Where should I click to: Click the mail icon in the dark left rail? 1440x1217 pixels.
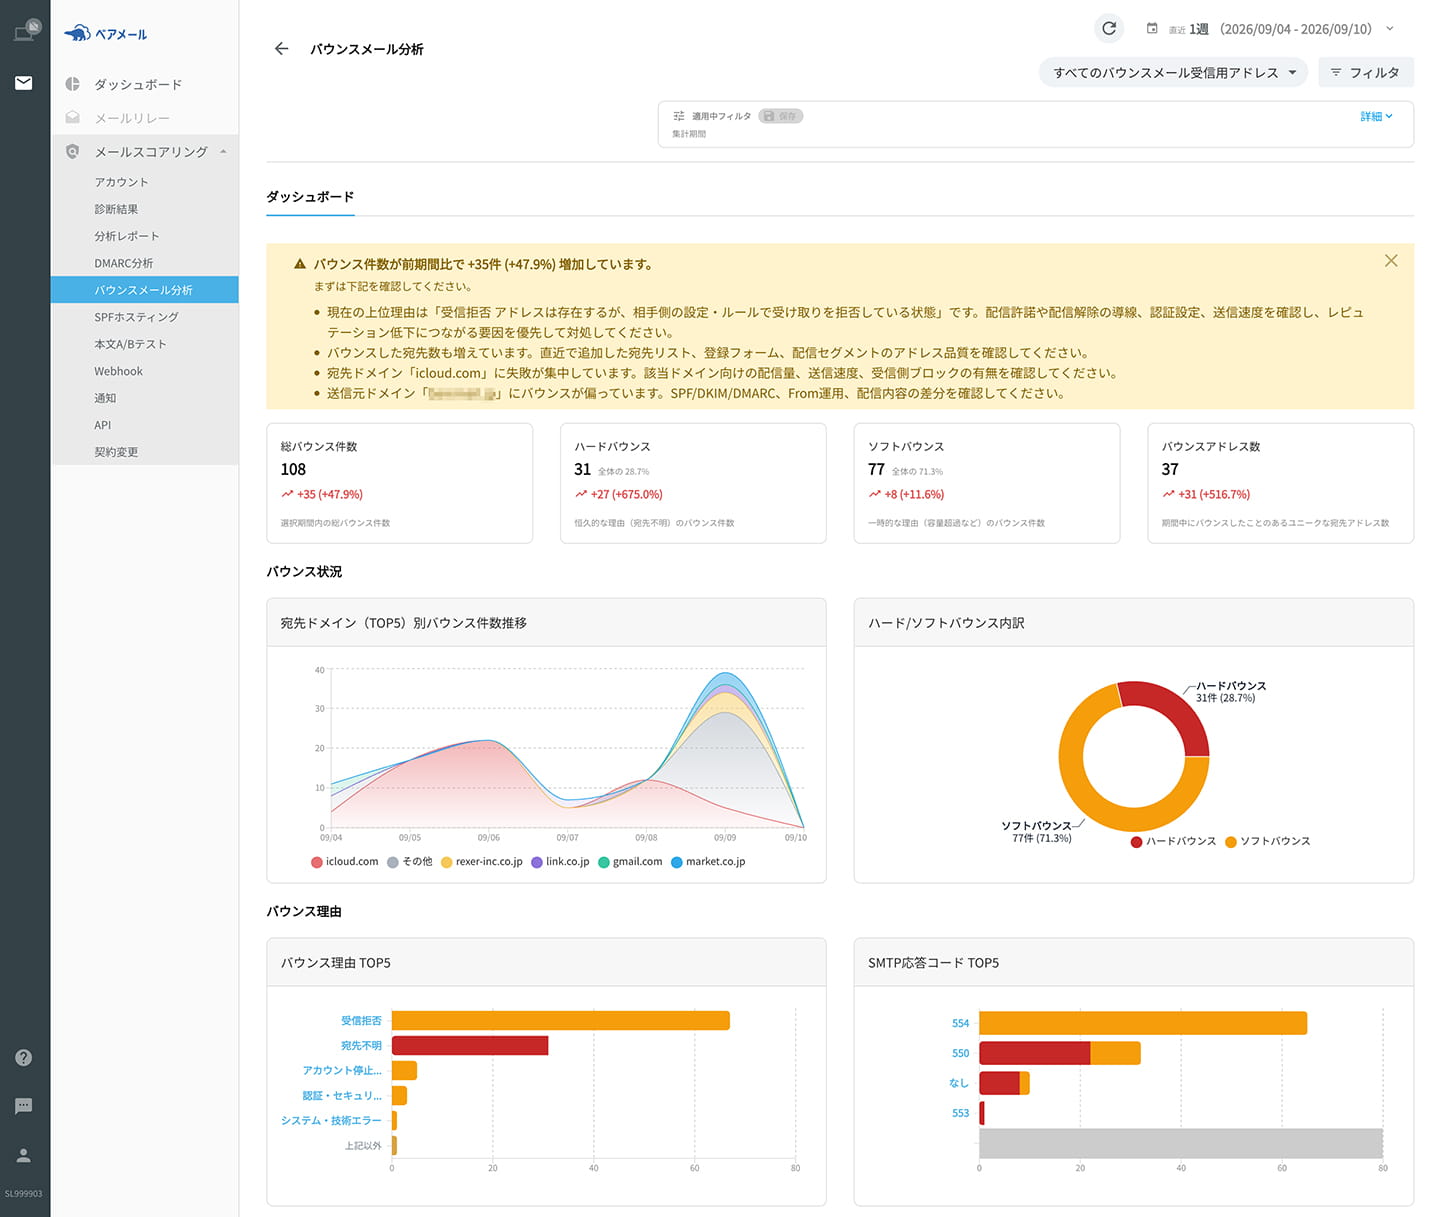(x=24, y=83)
